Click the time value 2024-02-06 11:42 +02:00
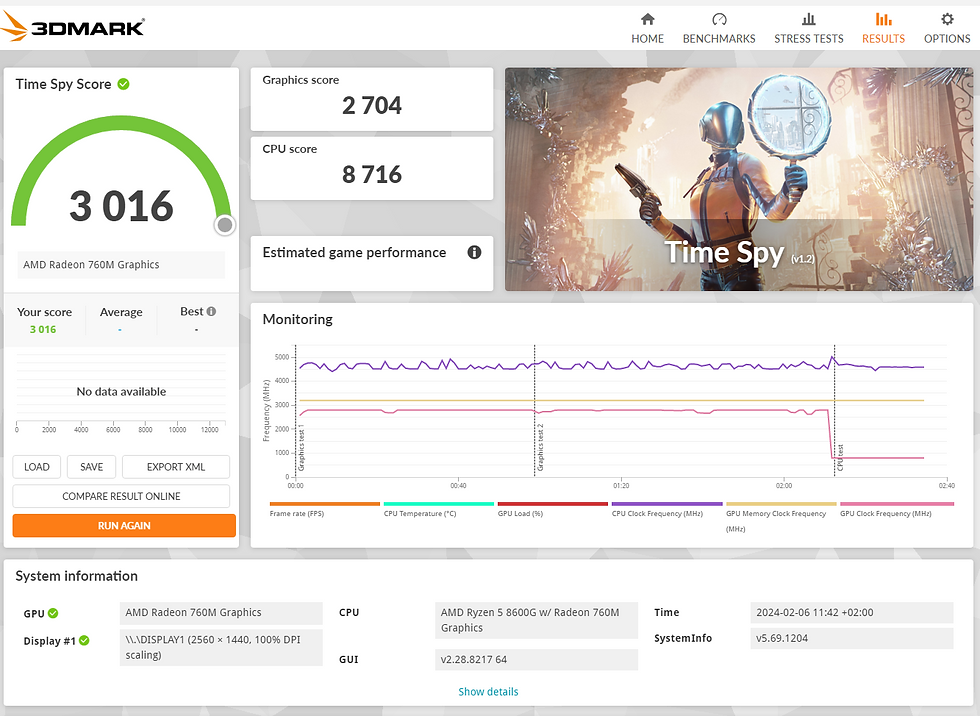Screen dimensions: 980x716 click(852, 613)
